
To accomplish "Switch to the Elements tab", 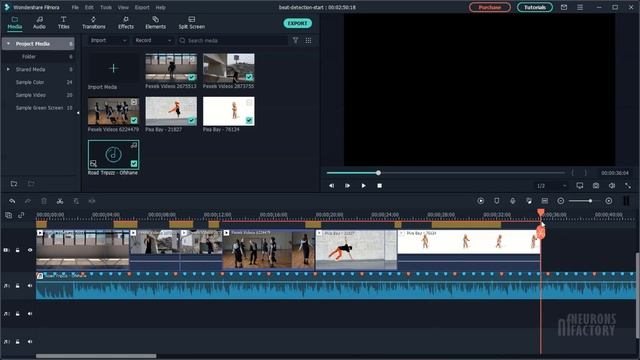I will 156,23.
